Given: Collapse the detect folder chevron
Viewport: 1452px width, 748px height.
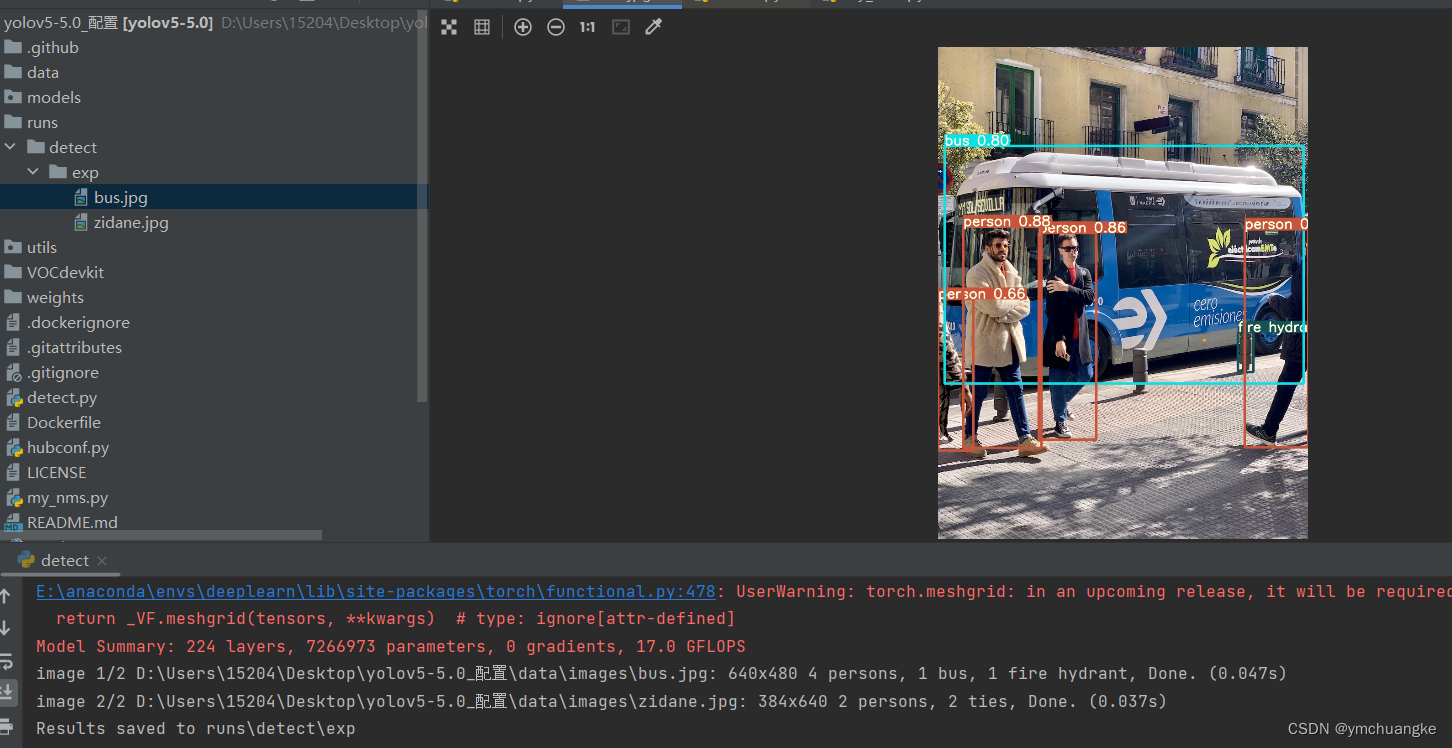Looking at the screenshot, I should (x=11, y=147).
